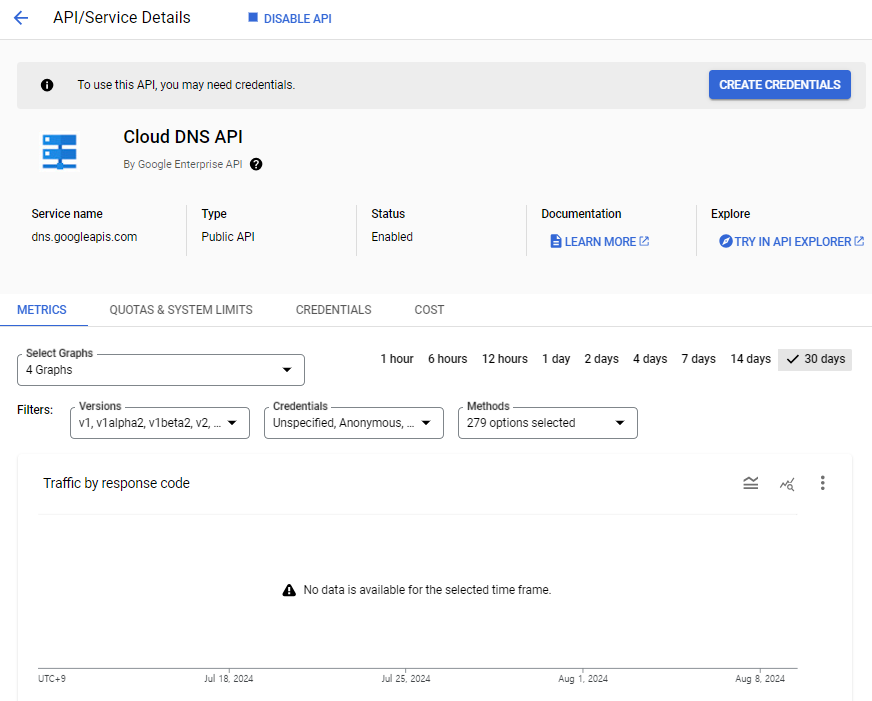Click the Traffic by response code title

(x=117, y=483)
